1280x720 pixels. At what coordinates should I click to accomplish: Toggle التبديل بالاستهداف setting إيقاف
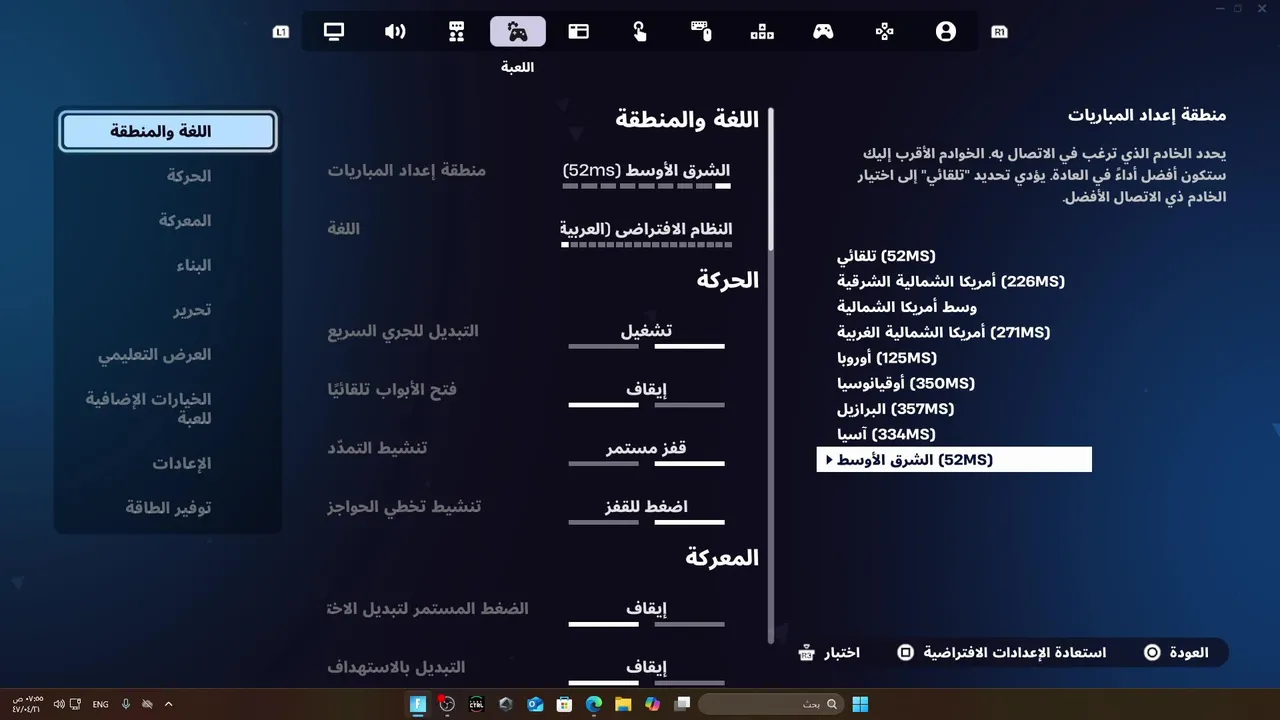coord(647,669)
